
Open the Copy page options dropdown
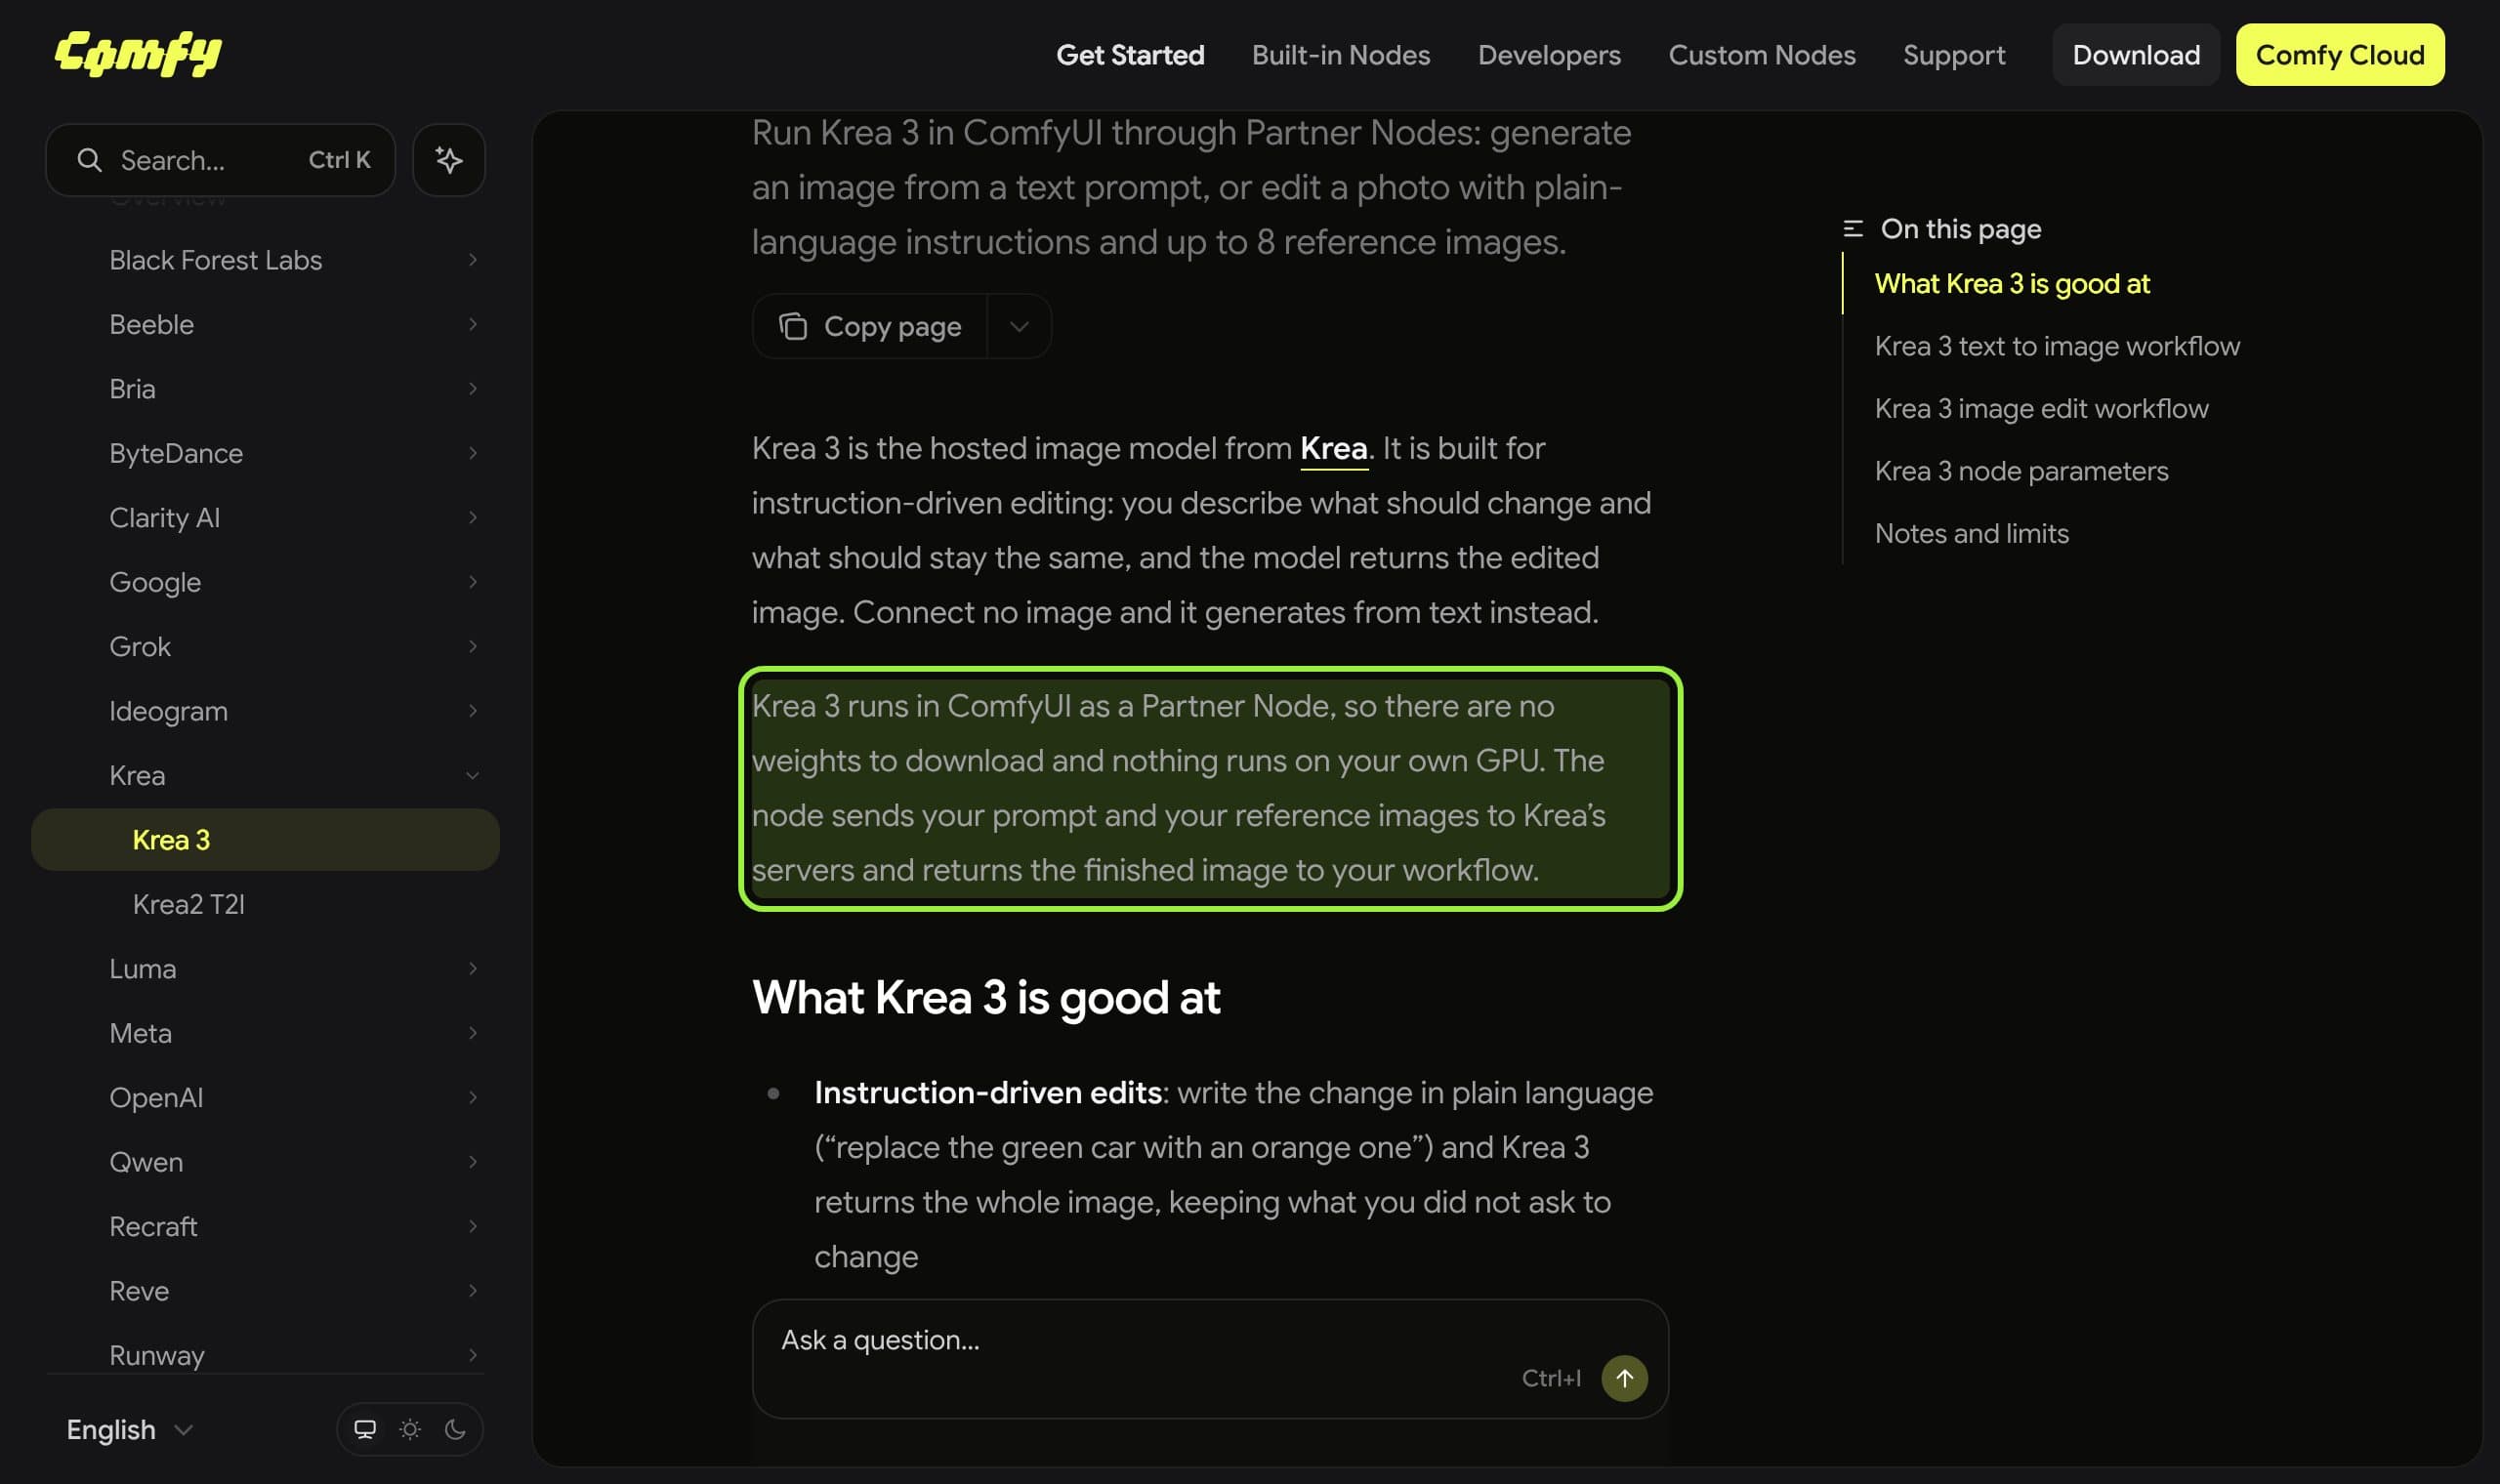[x=1019, y=327]
